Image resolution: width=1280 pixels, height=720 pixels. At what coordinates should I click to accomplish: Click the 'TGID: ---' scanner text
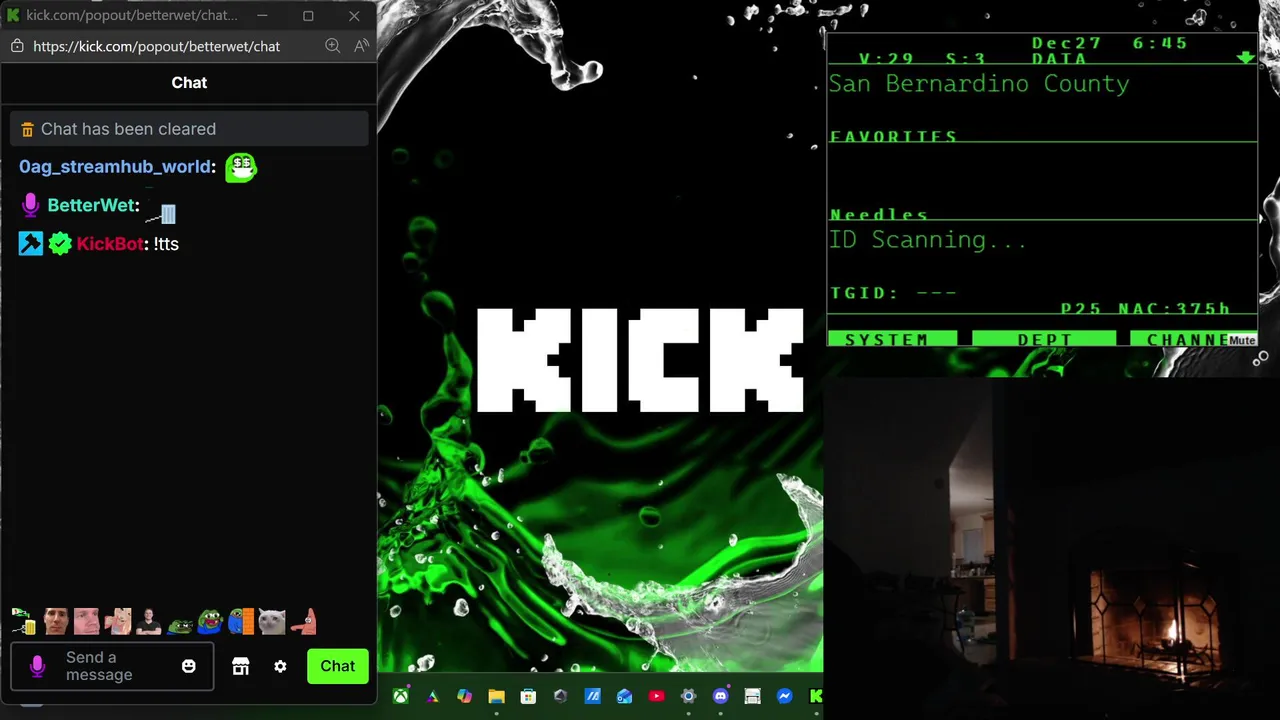(894, 293)
